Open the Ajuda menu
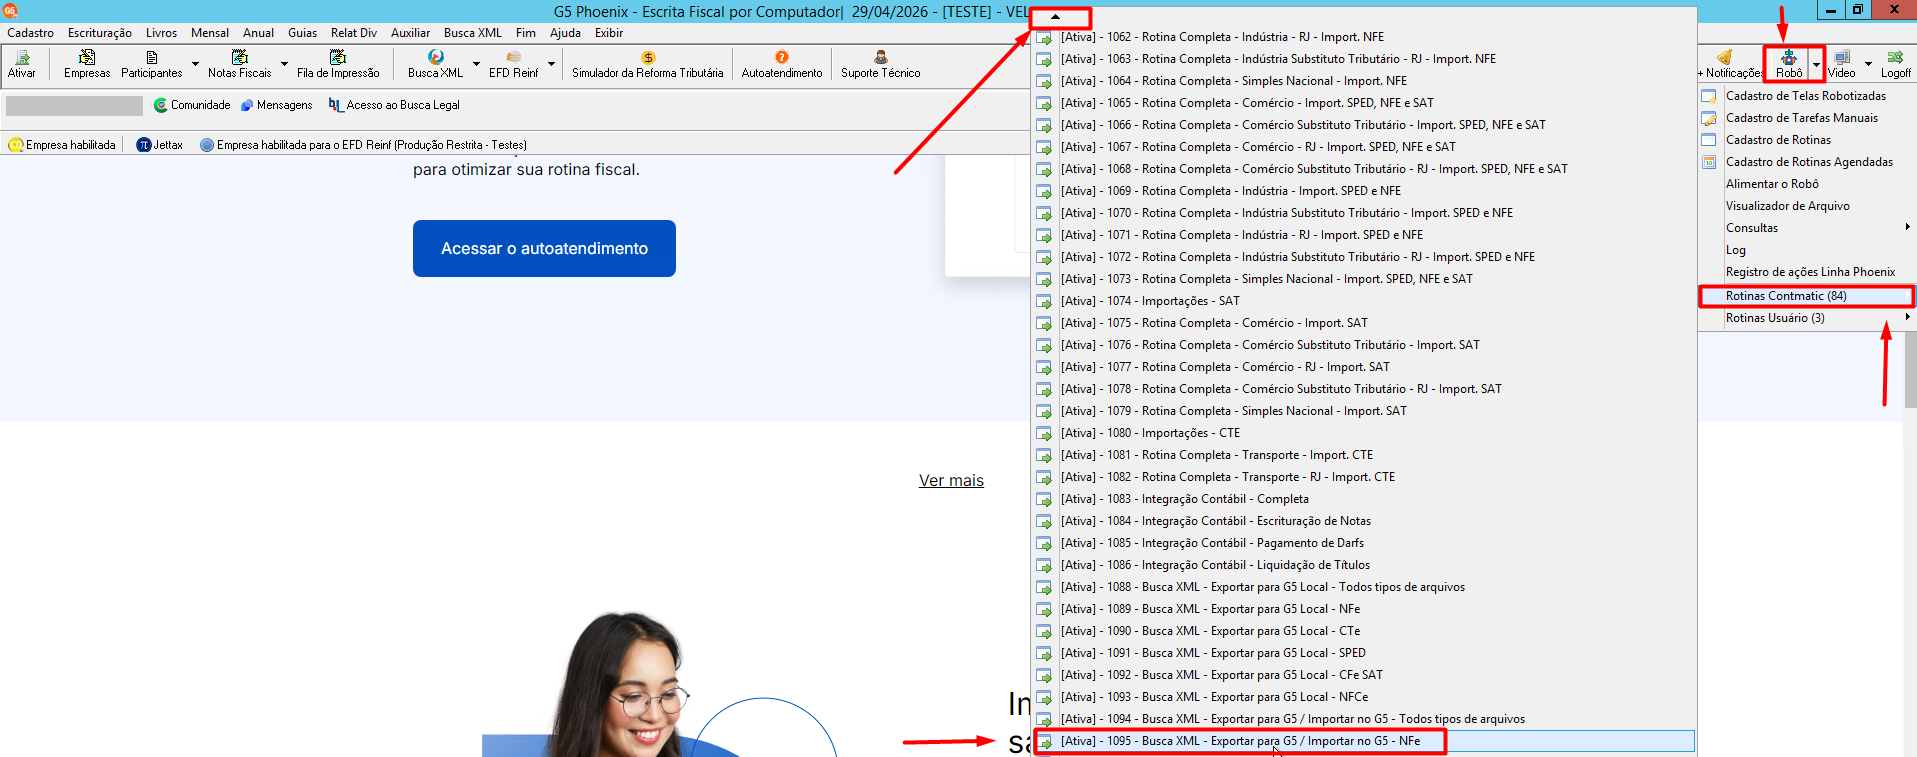This screenshot has height=757, width=1917. click(565, 33)
